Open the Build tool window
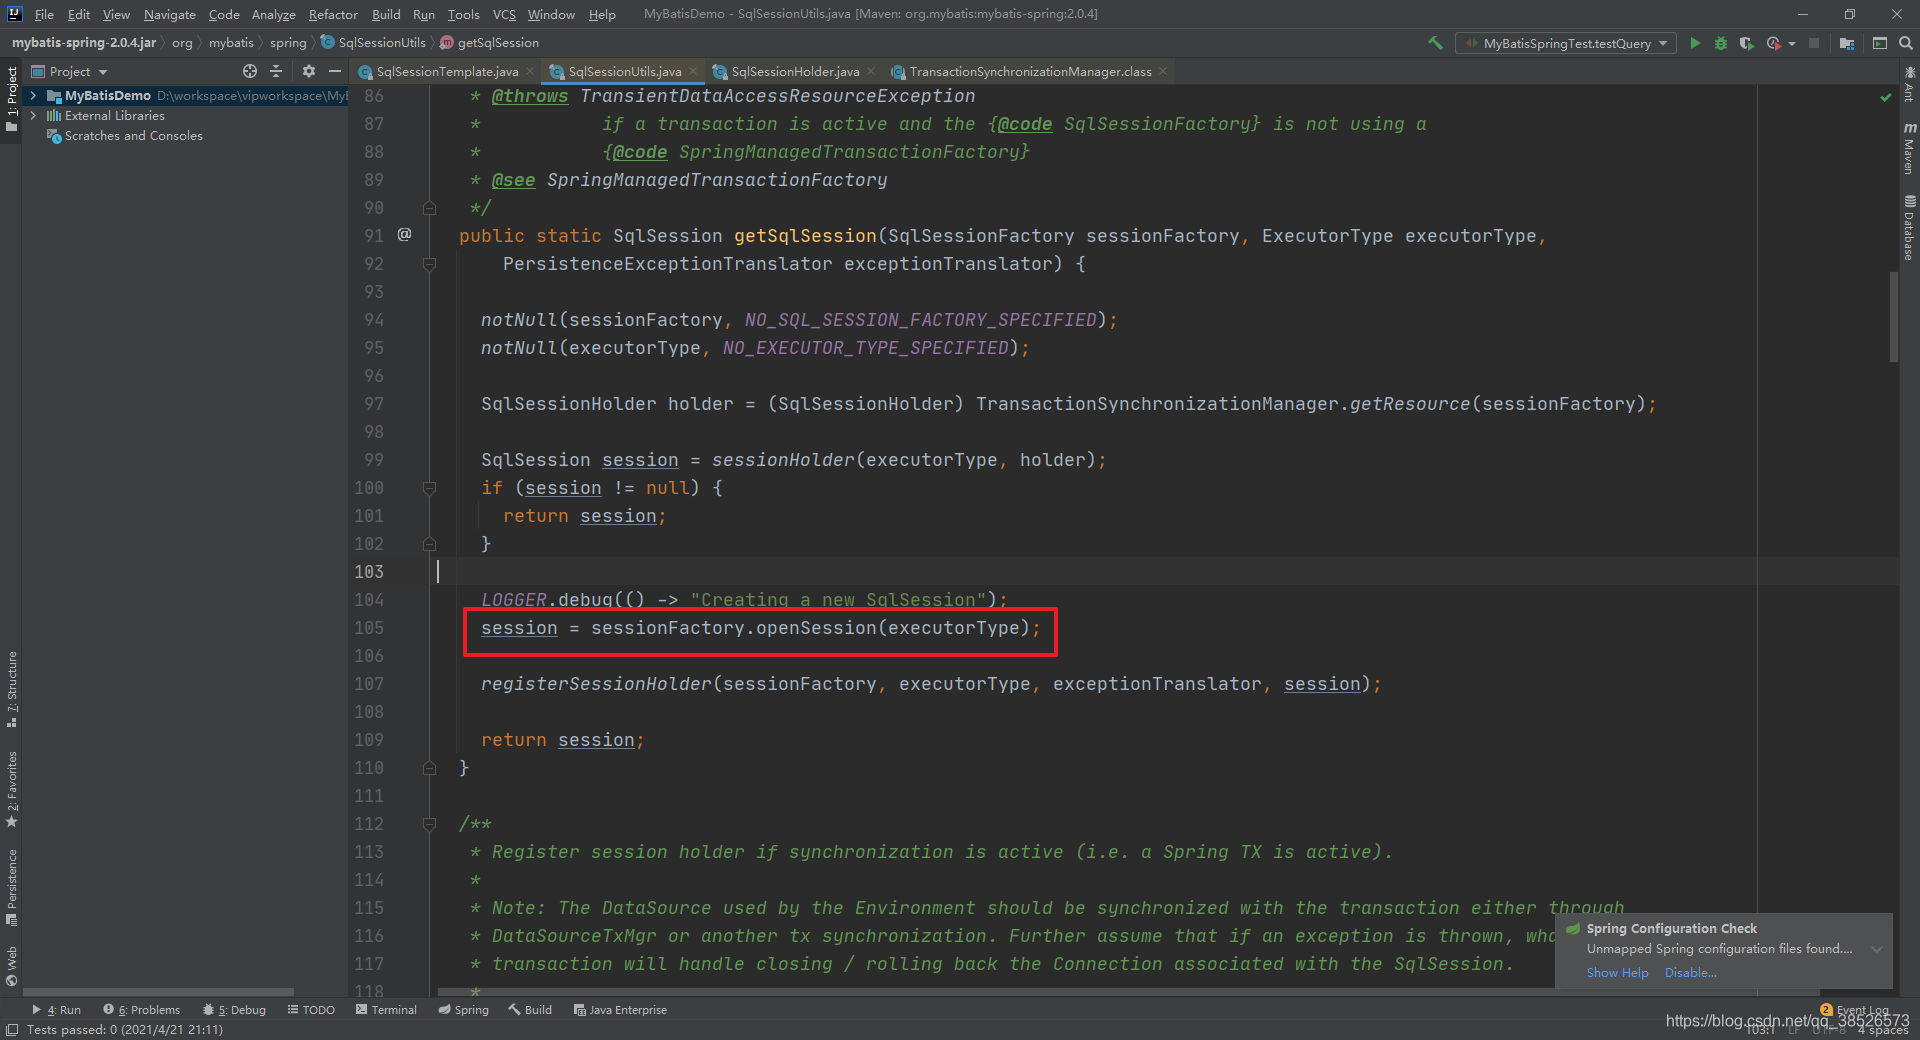This screenshot has width=1920, height=1040. (530, 1010)
